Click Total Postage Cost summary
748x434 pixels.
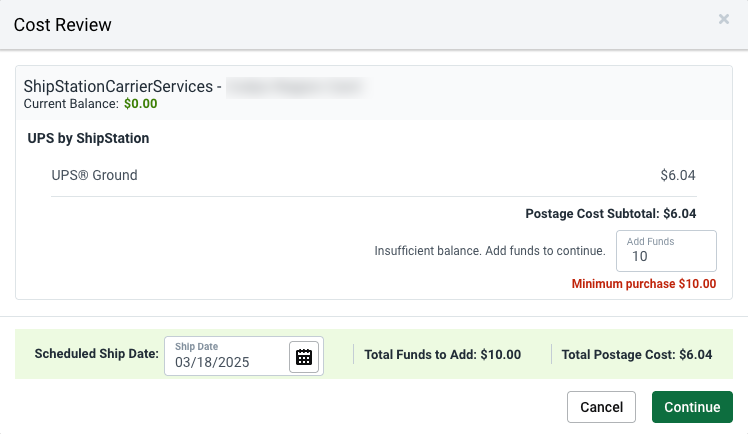coord(636,354)
